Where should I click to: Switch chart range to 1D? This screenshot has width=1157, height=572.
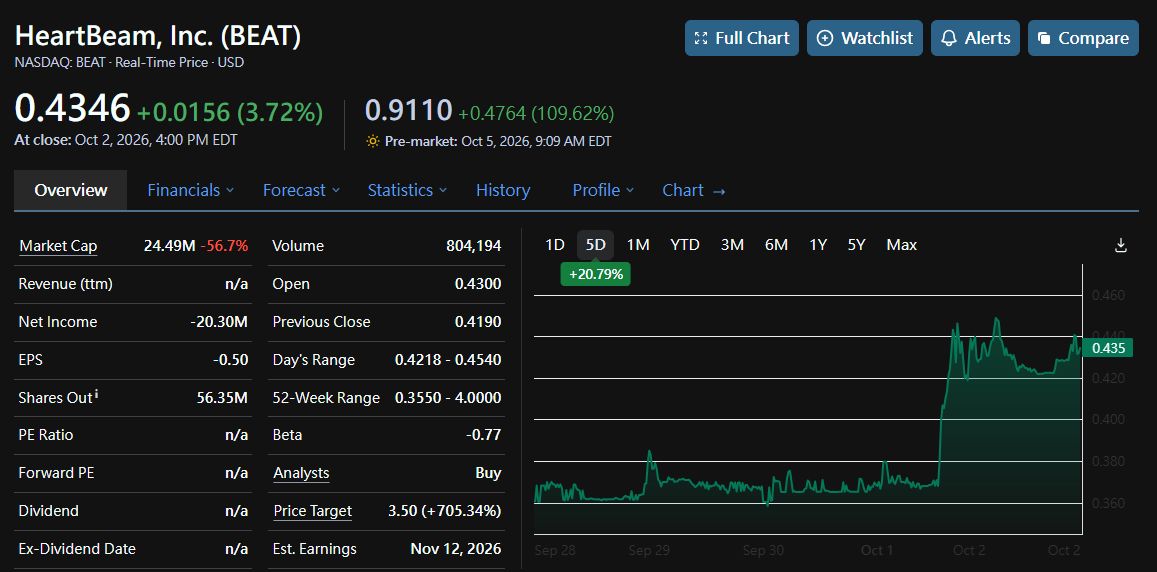[554, 245]
